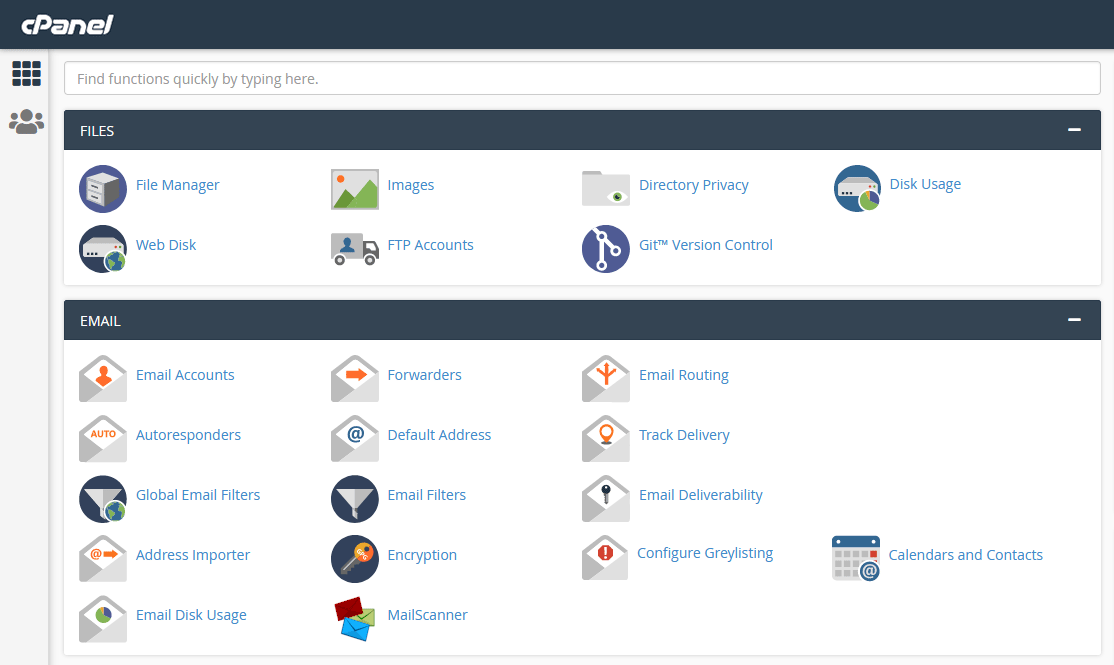Open the home grid view in sidebar
The width and height of the screenshot is (1114, 665).
tap(26, 73)
